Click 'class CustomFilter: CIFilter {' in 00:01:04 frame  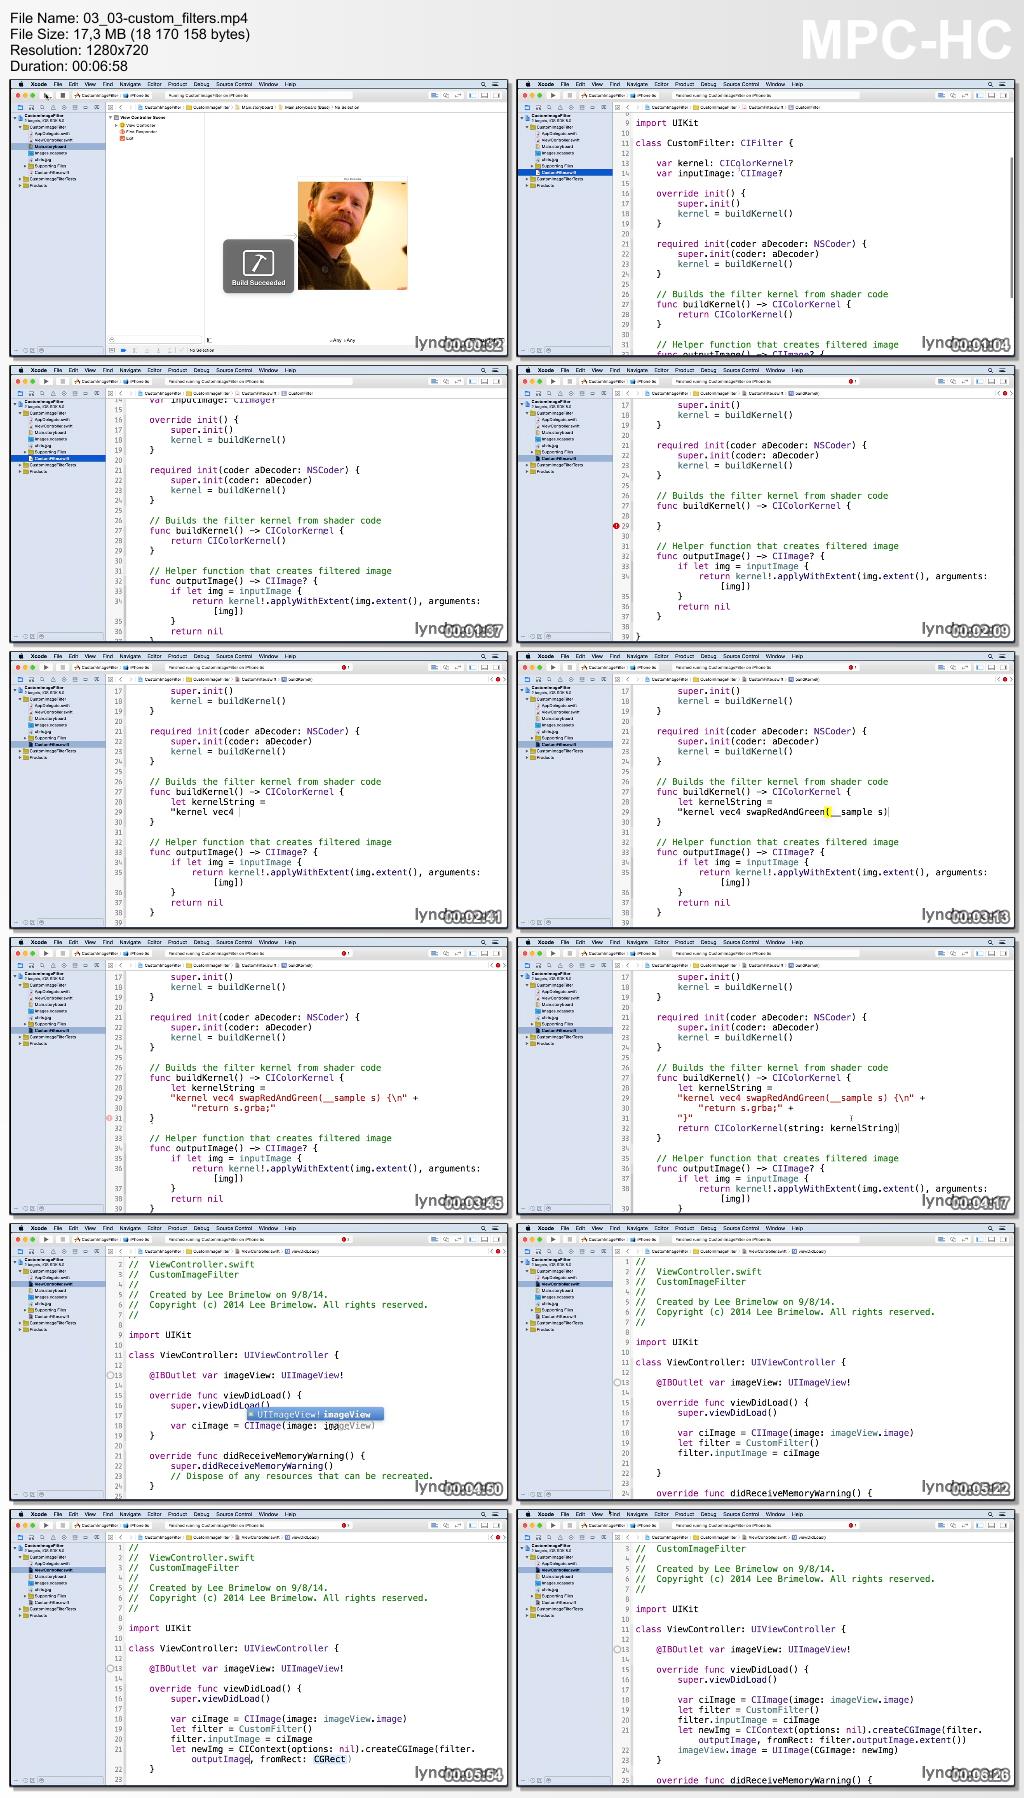714,143
